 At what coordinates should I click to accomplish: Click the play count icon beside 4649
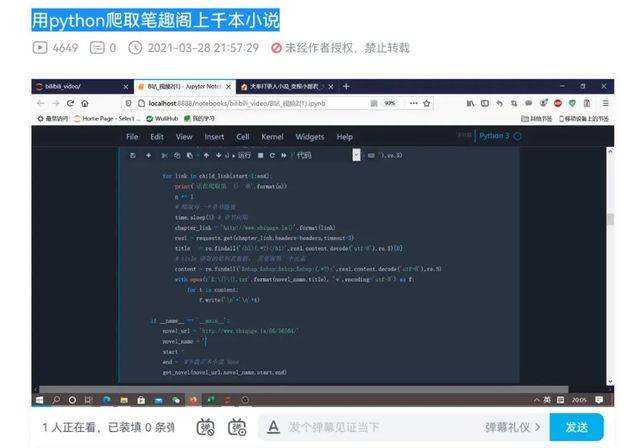[40, 48]
